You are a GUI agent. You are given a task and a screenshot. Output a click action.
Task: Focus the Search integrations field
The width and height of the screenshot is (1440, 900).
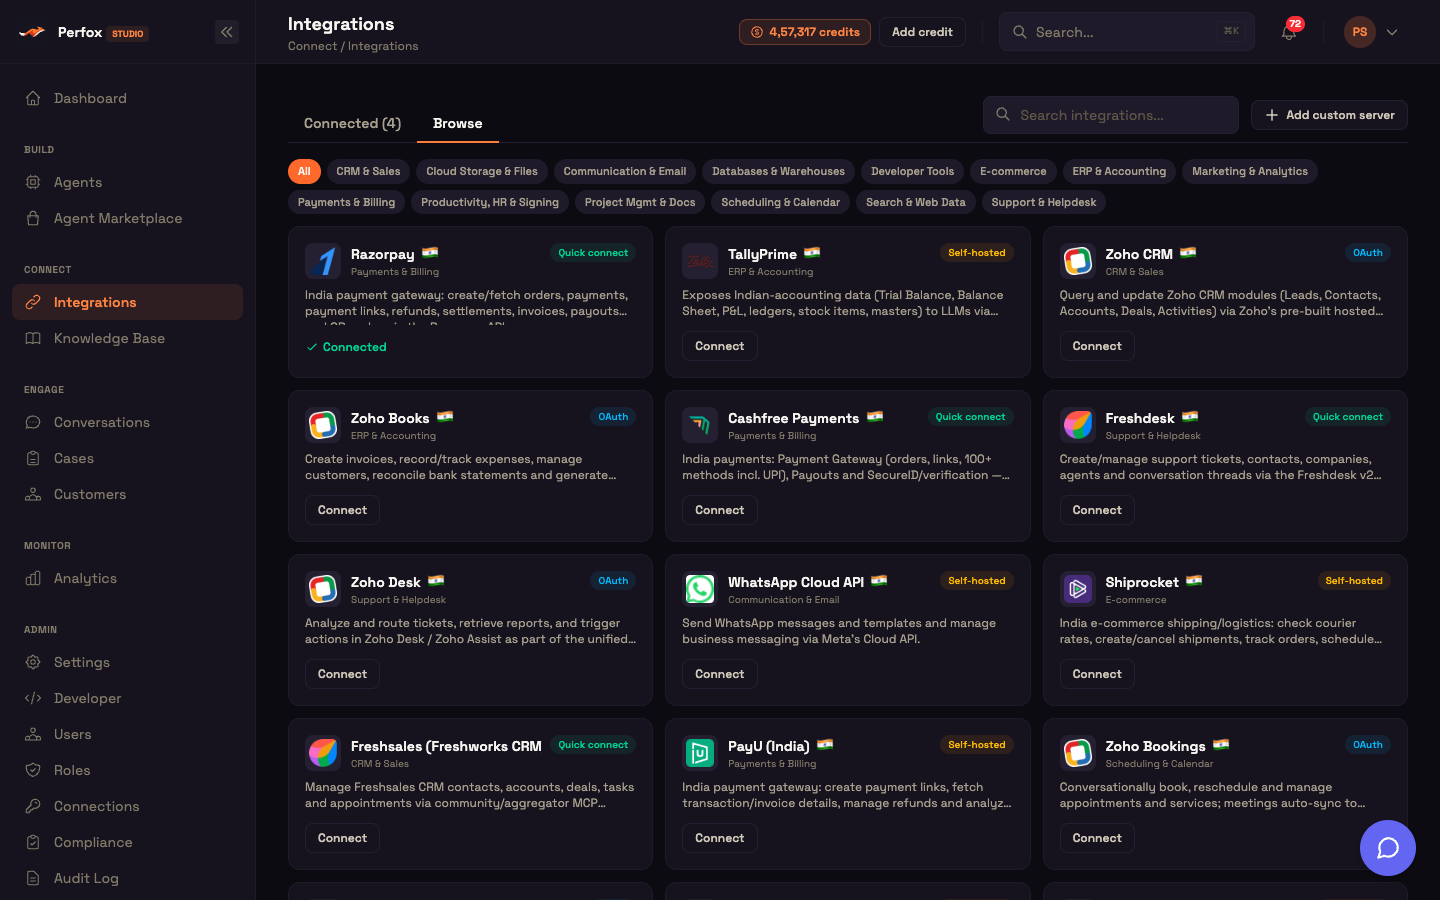click(x=1111, y=115)
